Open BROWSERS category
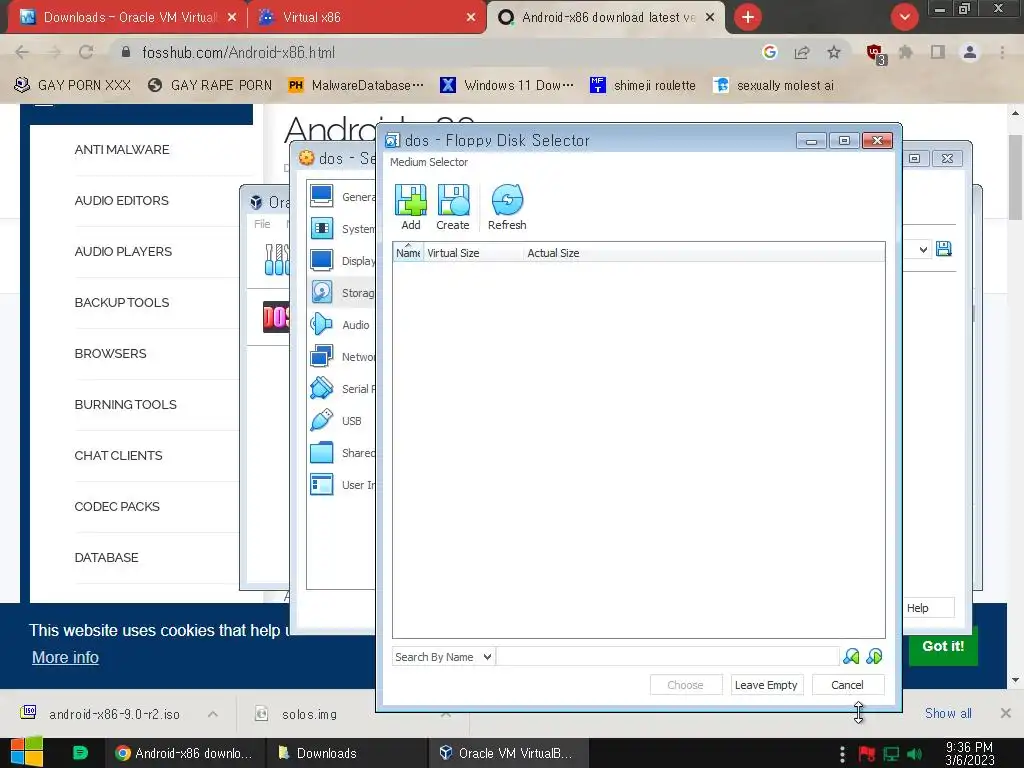The width and height of the screenshot is (1024, 768). tap(110, 353)
